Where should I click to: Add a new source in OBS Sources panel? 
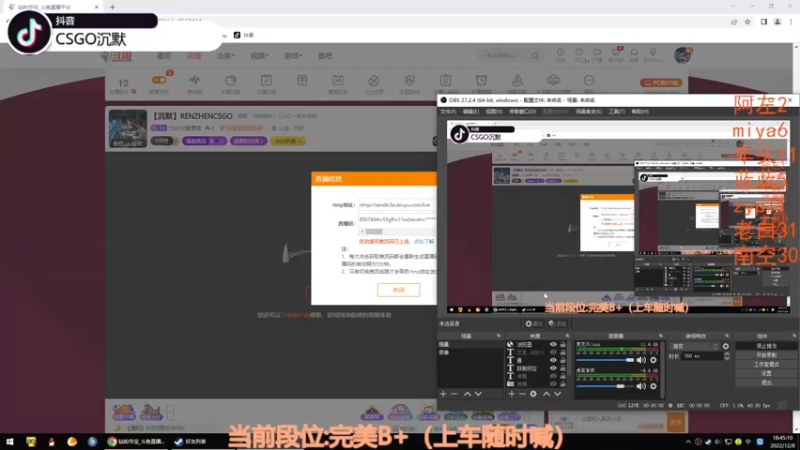tap(511, 394)
